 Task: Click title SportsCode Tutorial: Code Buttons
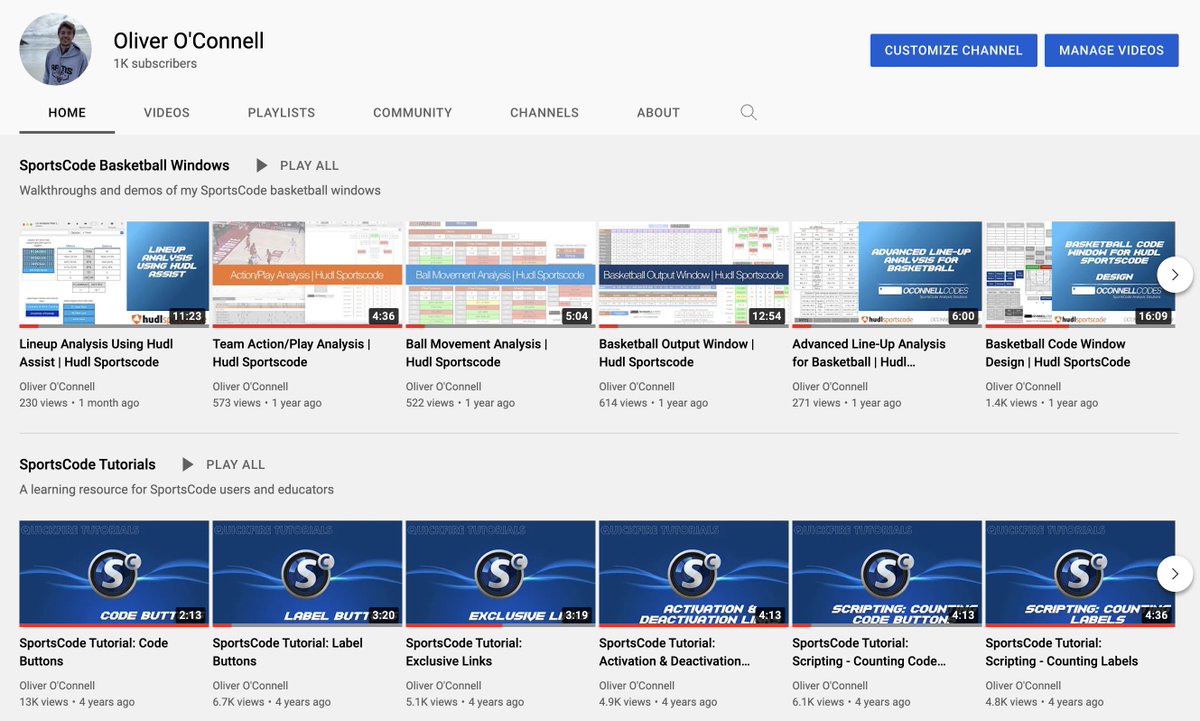[x=94, y=652]
